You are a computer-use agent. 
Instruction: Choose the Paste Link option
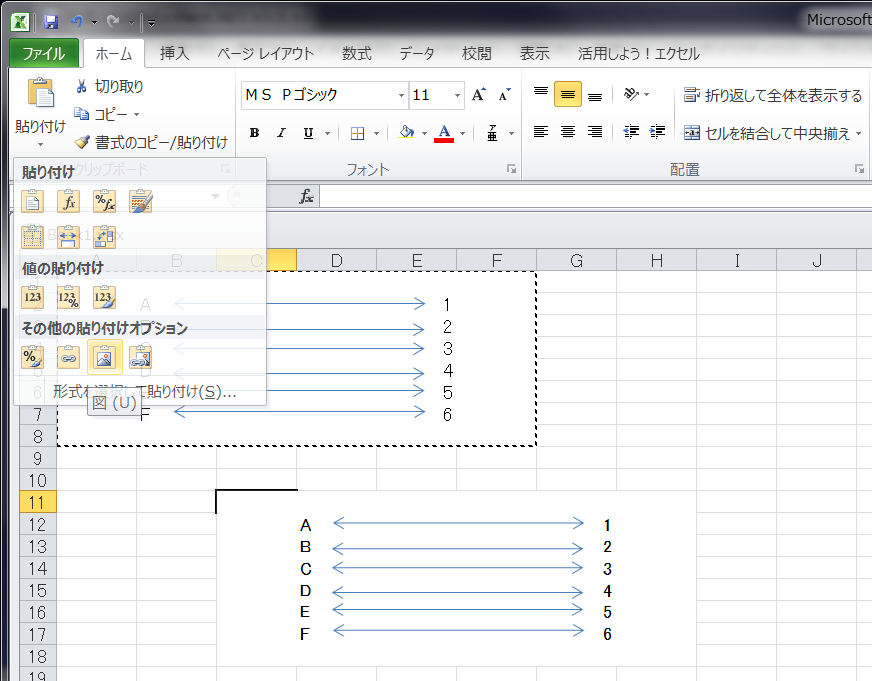point(68,357)
